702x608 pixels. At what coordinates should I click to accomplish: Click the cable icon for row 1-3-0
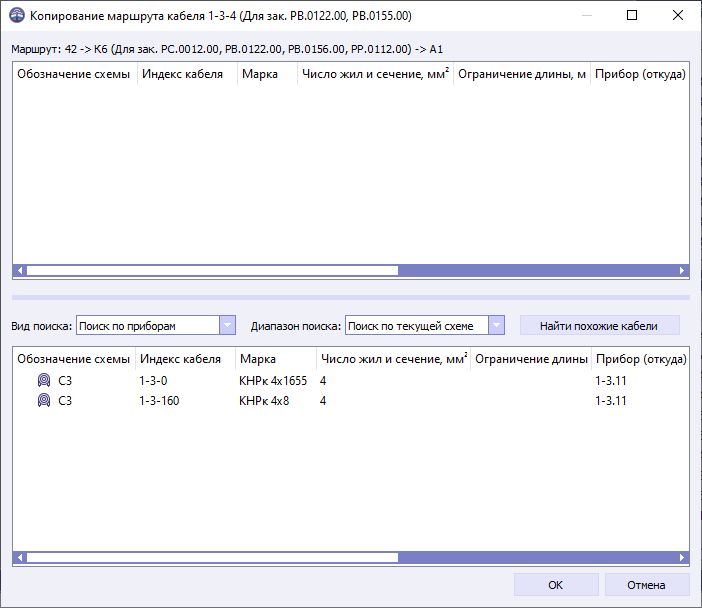(44, 381)
